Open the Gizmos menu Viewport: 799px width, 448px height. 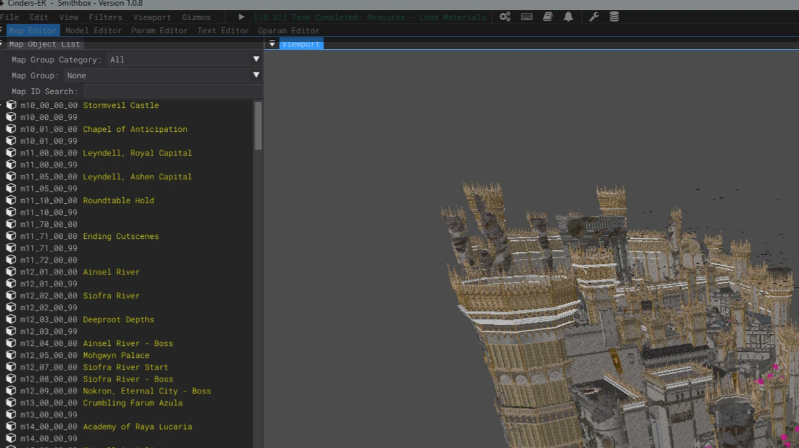point(196,17)
